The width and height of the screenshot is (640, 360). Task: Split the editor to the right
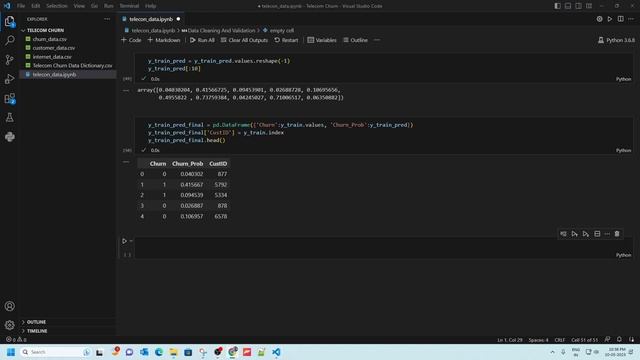coord(620,19)
